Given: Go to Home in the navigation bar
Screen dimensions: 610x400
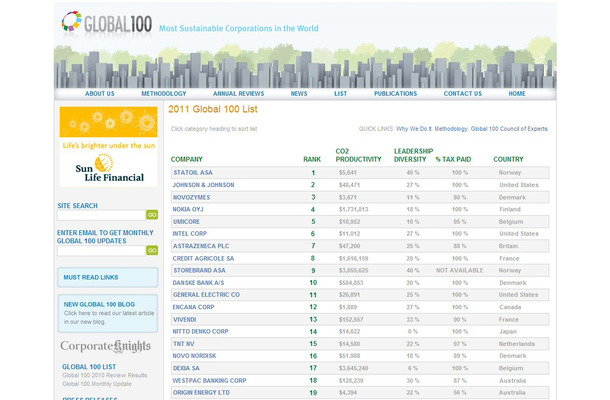Looking at the screenshot, I should coord(517,94).
